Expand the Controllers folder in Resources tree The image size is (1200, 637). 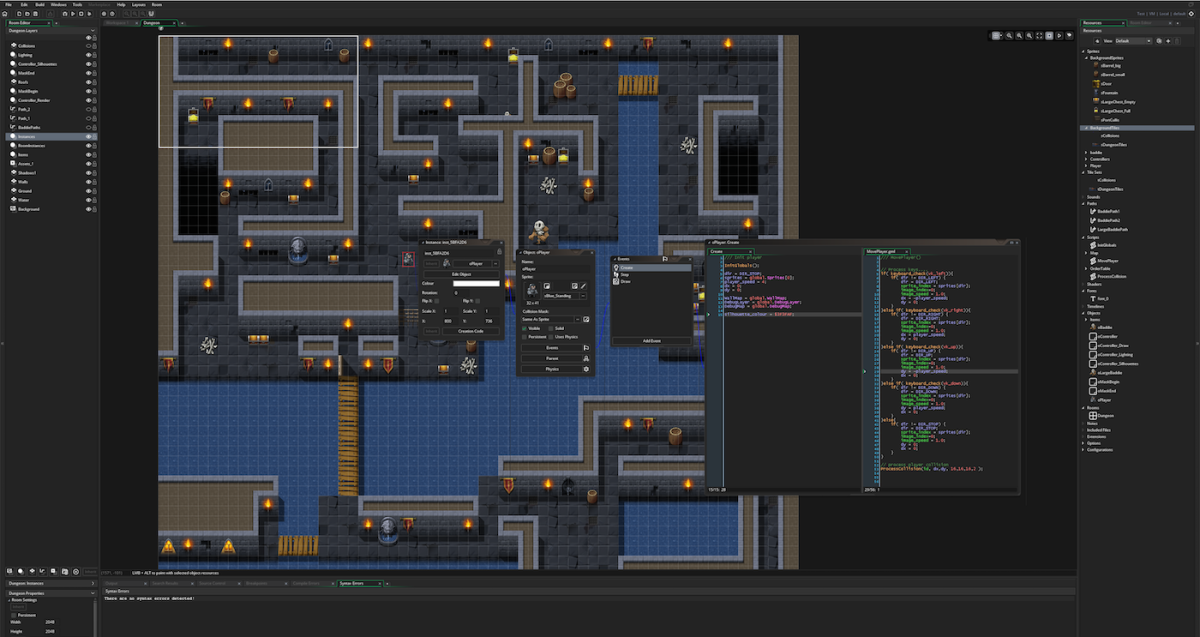click(1087, 158)
